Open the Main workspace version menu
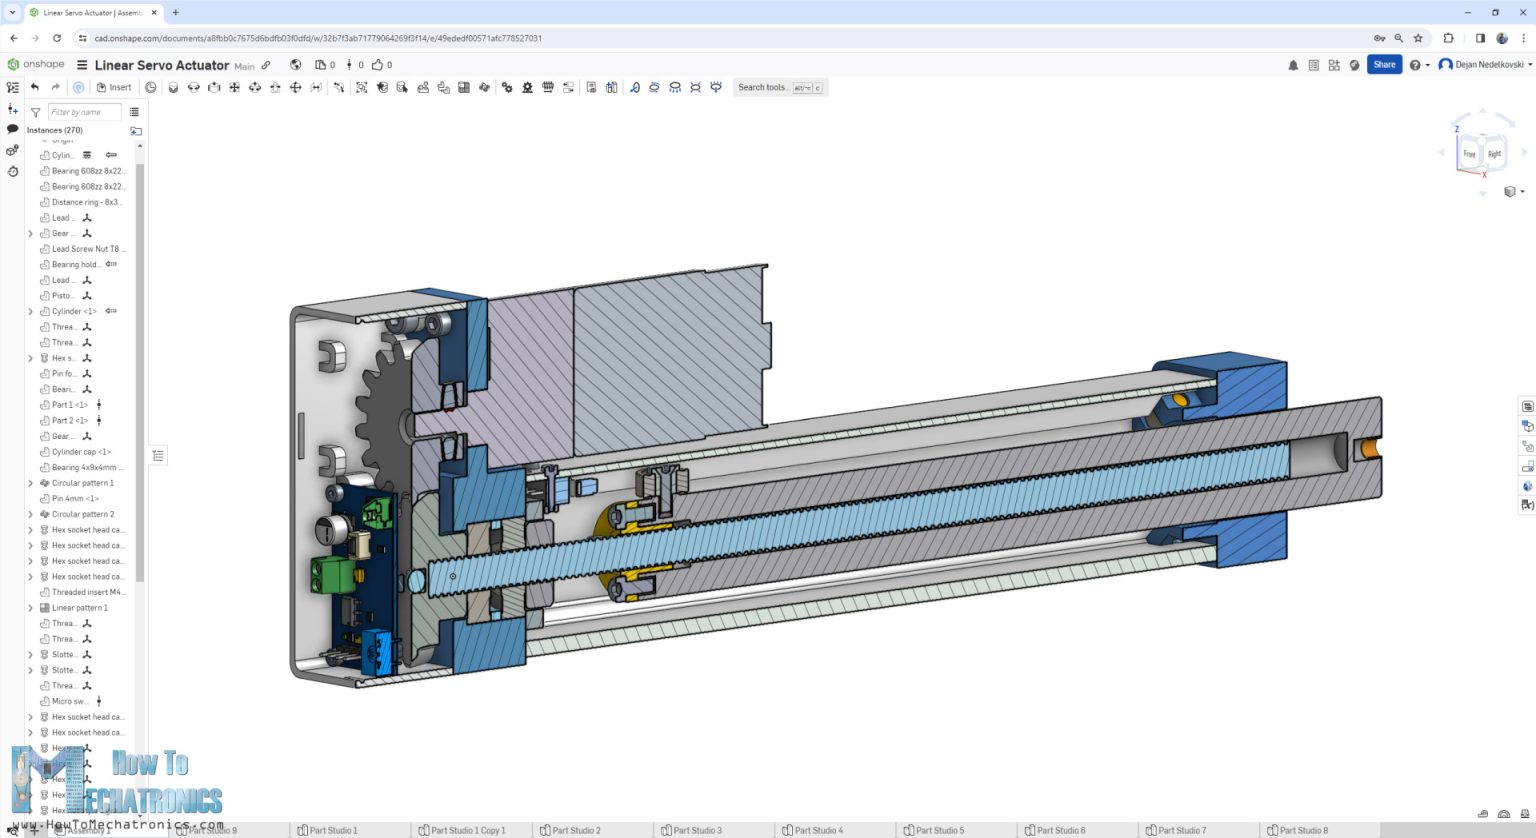Image resolution: width=1536 pixels, height=838 pixels. tap(245, 66)
